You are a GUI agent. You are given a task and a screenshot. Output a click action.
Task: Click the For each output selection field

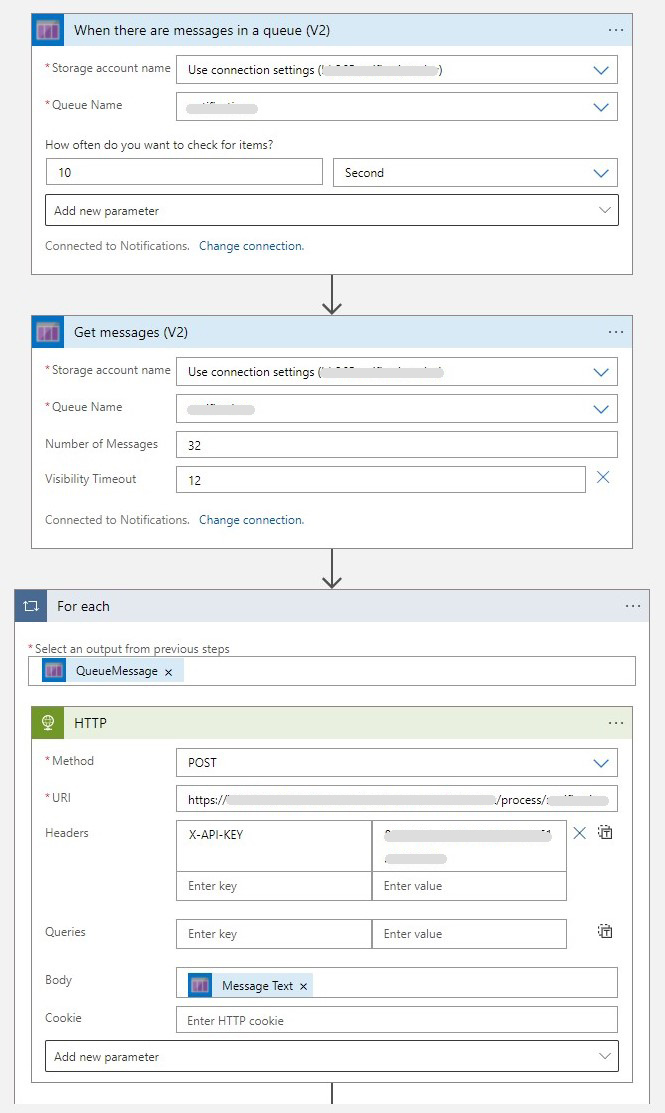(x=331, y=671)
